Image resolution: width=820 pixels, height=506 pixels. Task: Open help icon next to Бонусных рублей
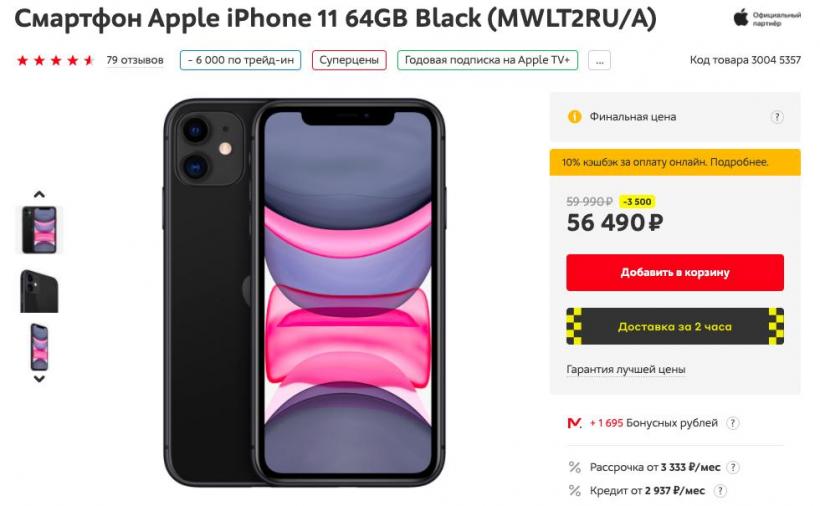click(733, 423)
